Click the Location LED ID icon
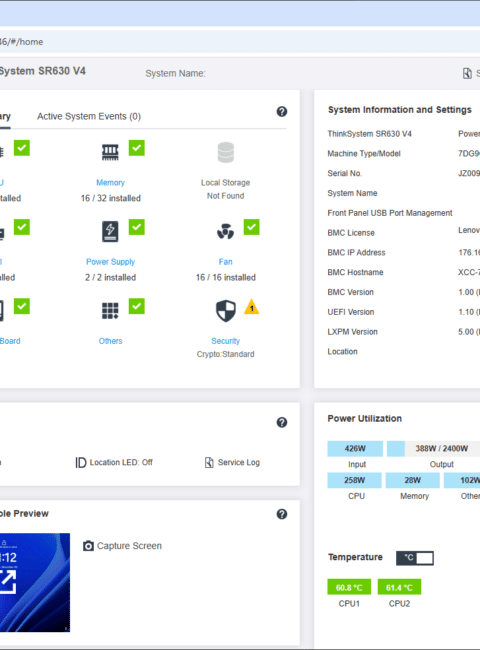This screenshot has height=650, width=480. pos(80,462)
